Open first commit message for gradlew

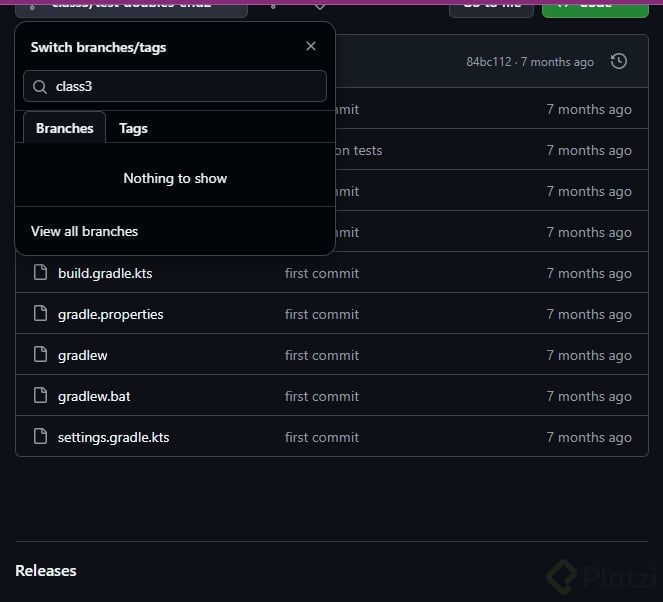[x=321, y=355]
